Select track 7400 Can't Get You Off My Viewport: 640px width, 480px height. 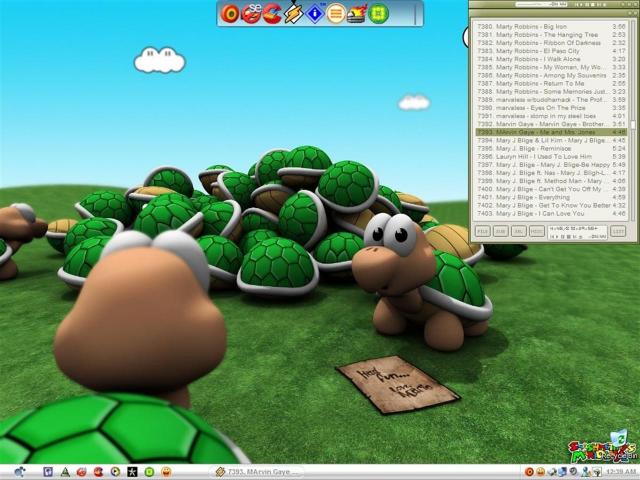click(x=551, y=189)
